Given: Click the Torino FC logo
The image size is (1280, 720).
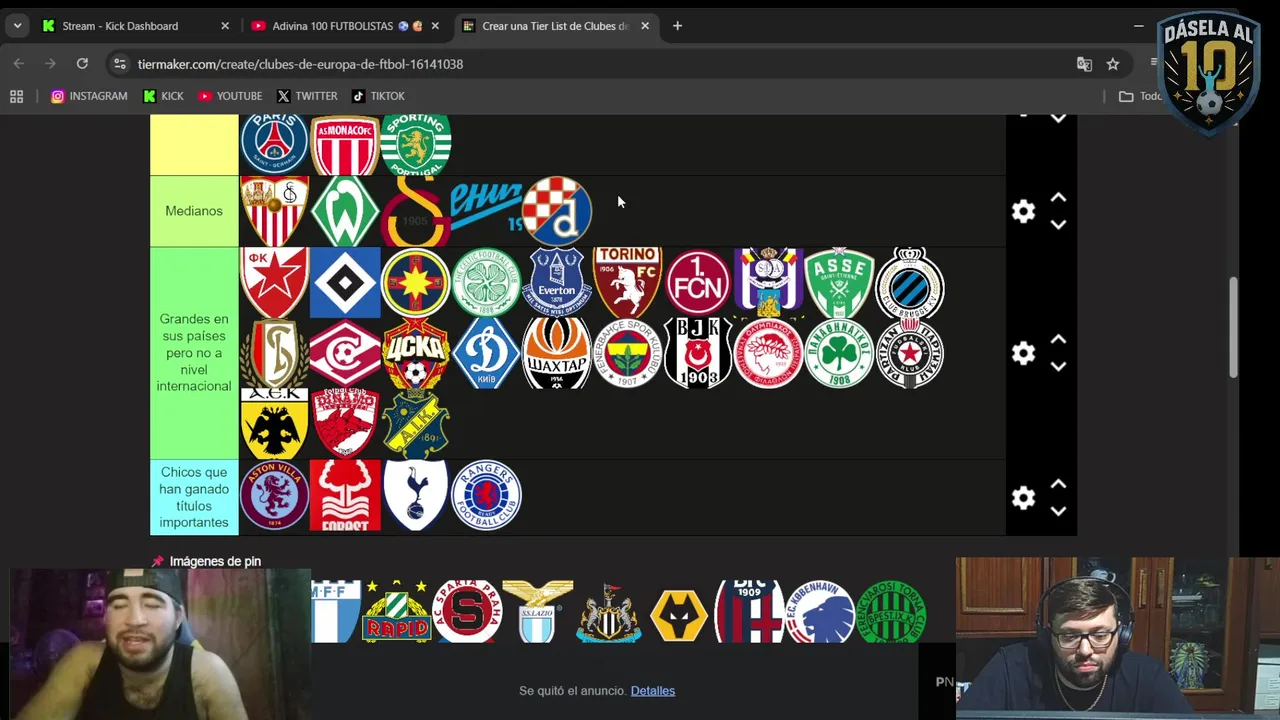Looking at the screenshot, I should (x=627, y=282).
